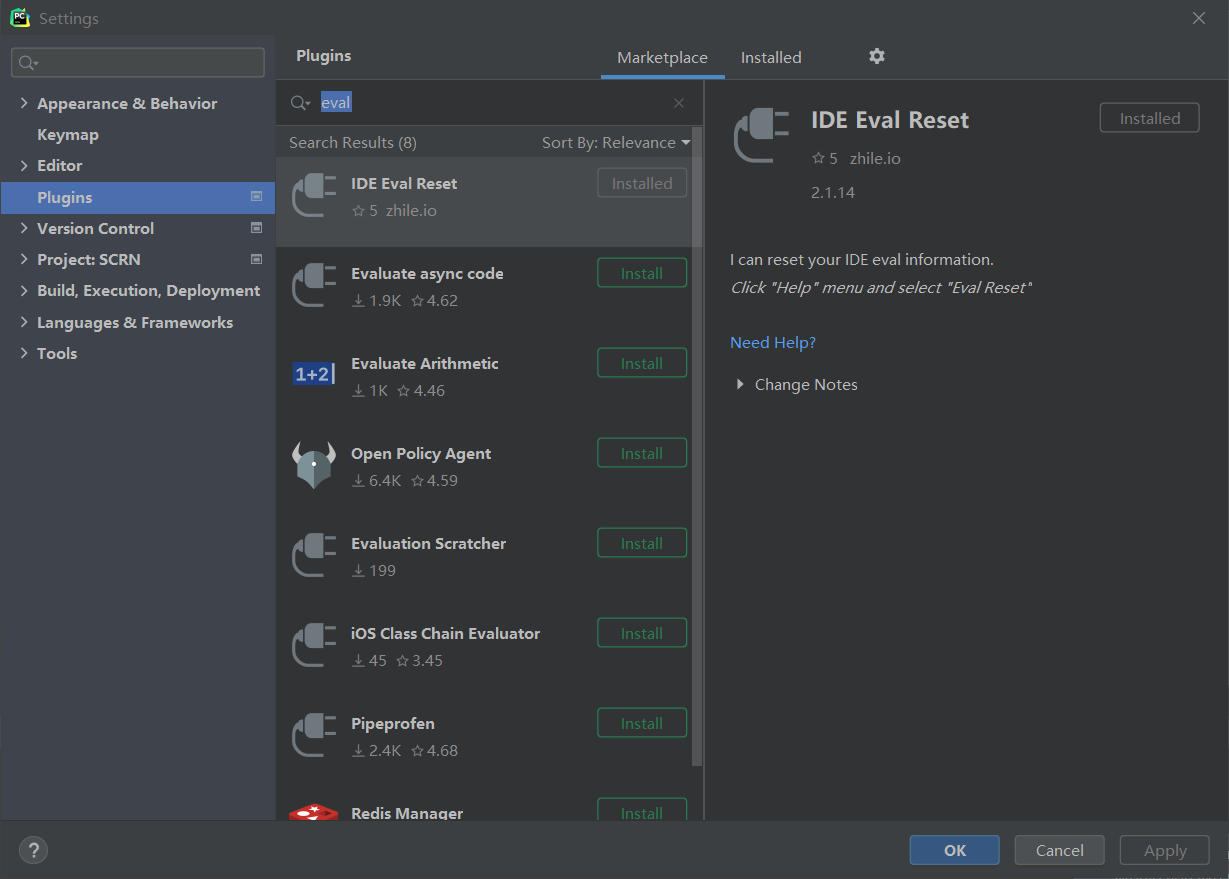Select the Evaluation Scratcher title

[x=429, y=543]
